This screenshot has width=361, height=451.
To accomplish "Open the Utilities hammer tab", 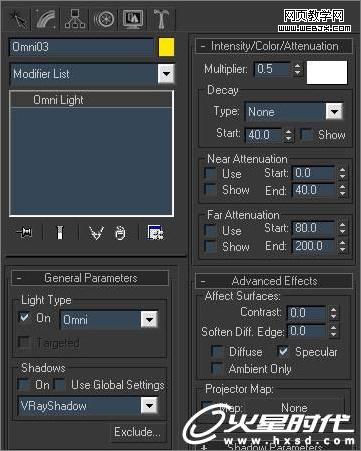I will 161,19.
